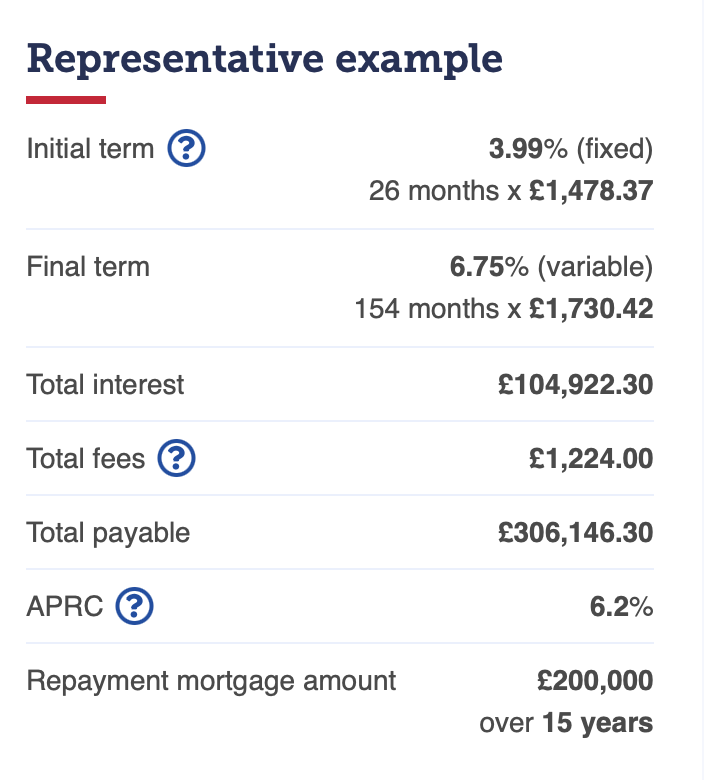
Task: Select the £104,922.30 total interest amount
Action: point(576,385)
